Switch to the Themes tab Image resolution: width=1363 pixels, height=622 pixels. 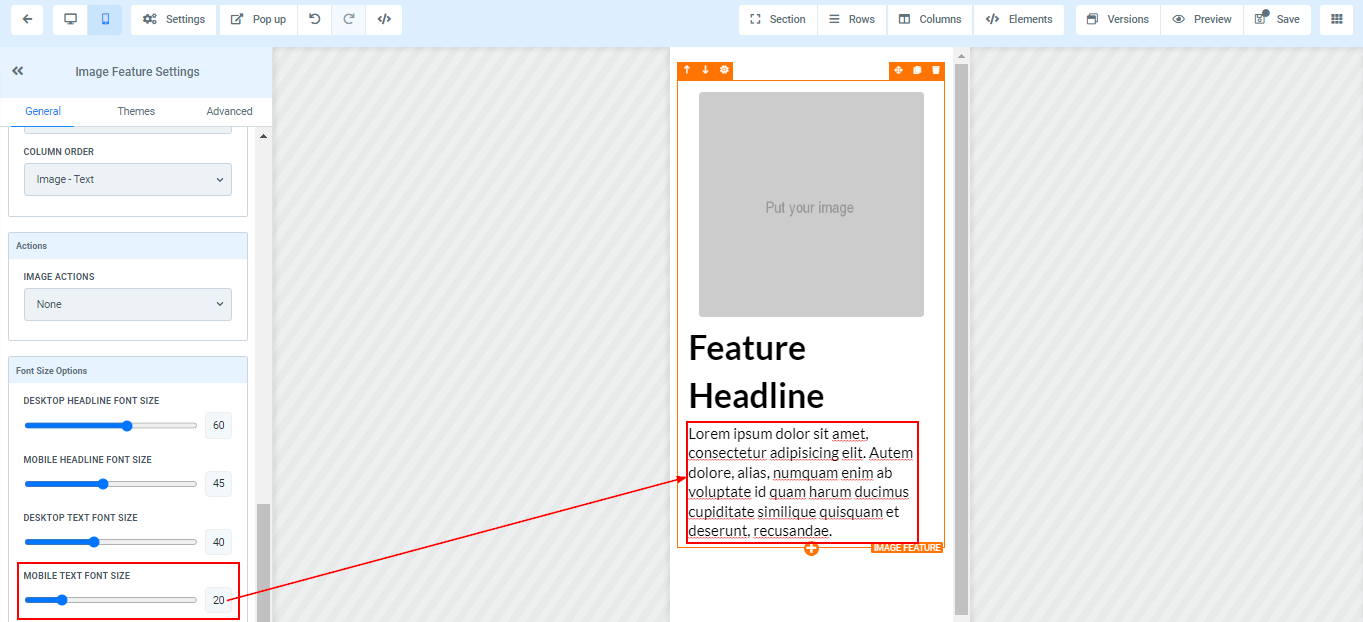(136, 111)
